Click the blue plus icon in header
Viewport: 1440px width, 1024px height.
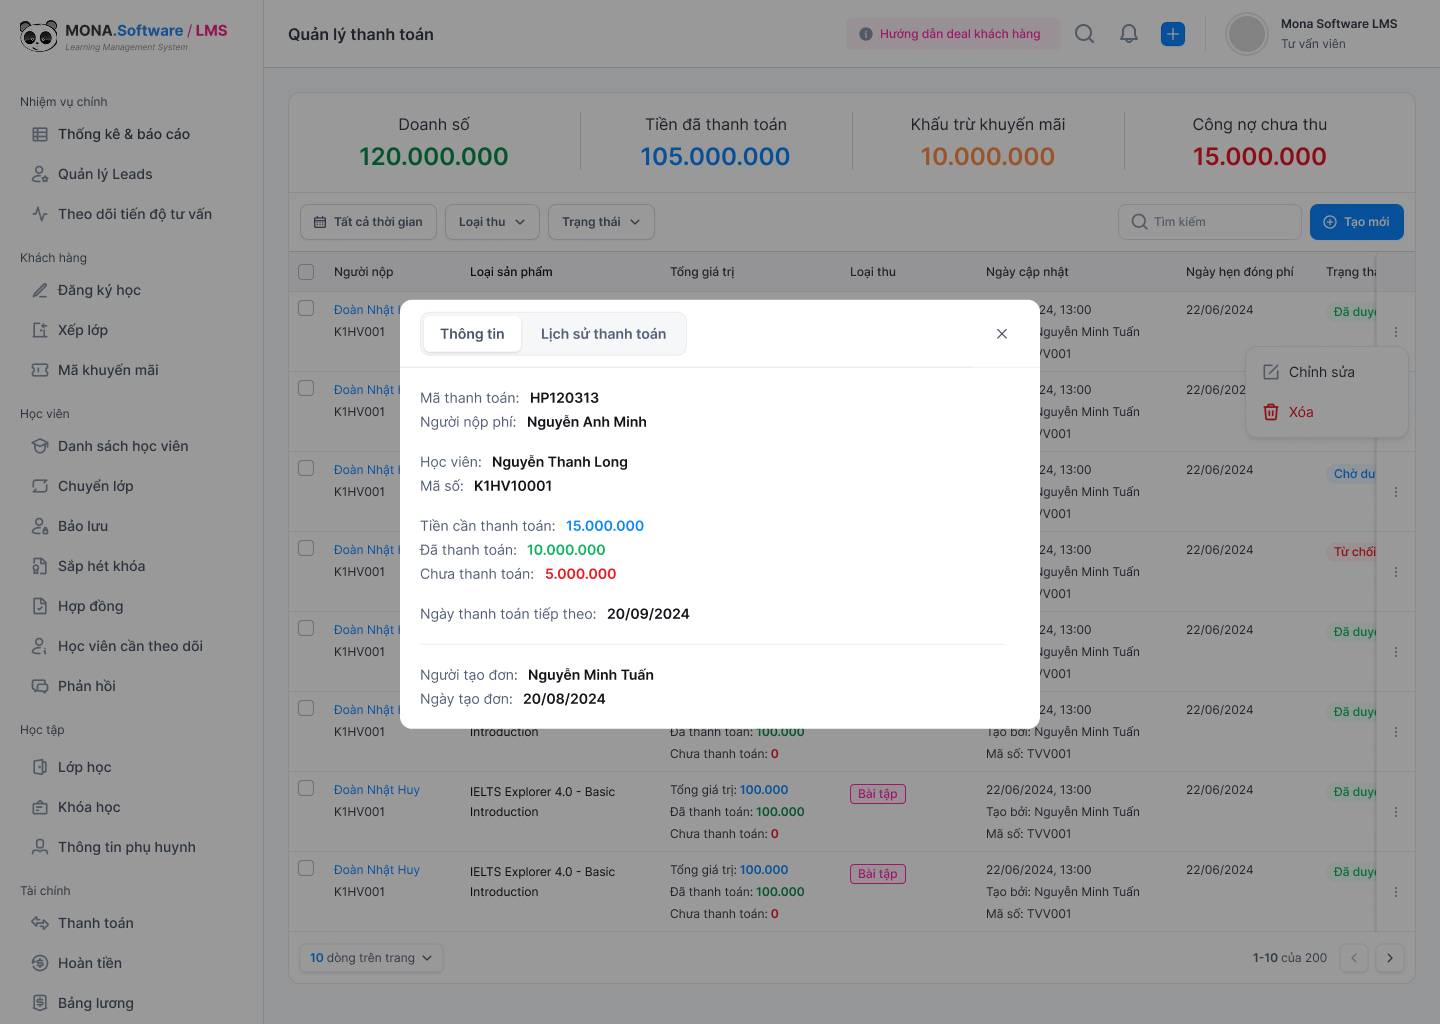(x=1173, y=34)
